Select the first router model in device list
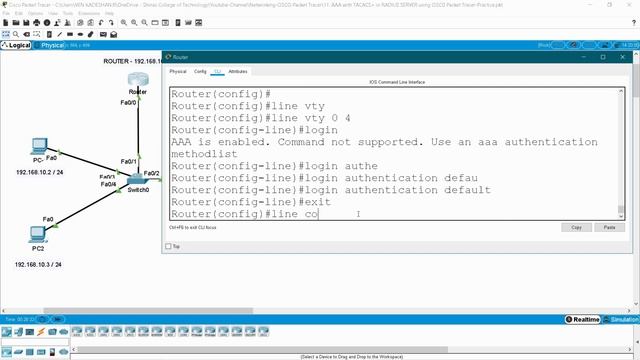This screenshot has height=360, width=640. tap(77, 331)
